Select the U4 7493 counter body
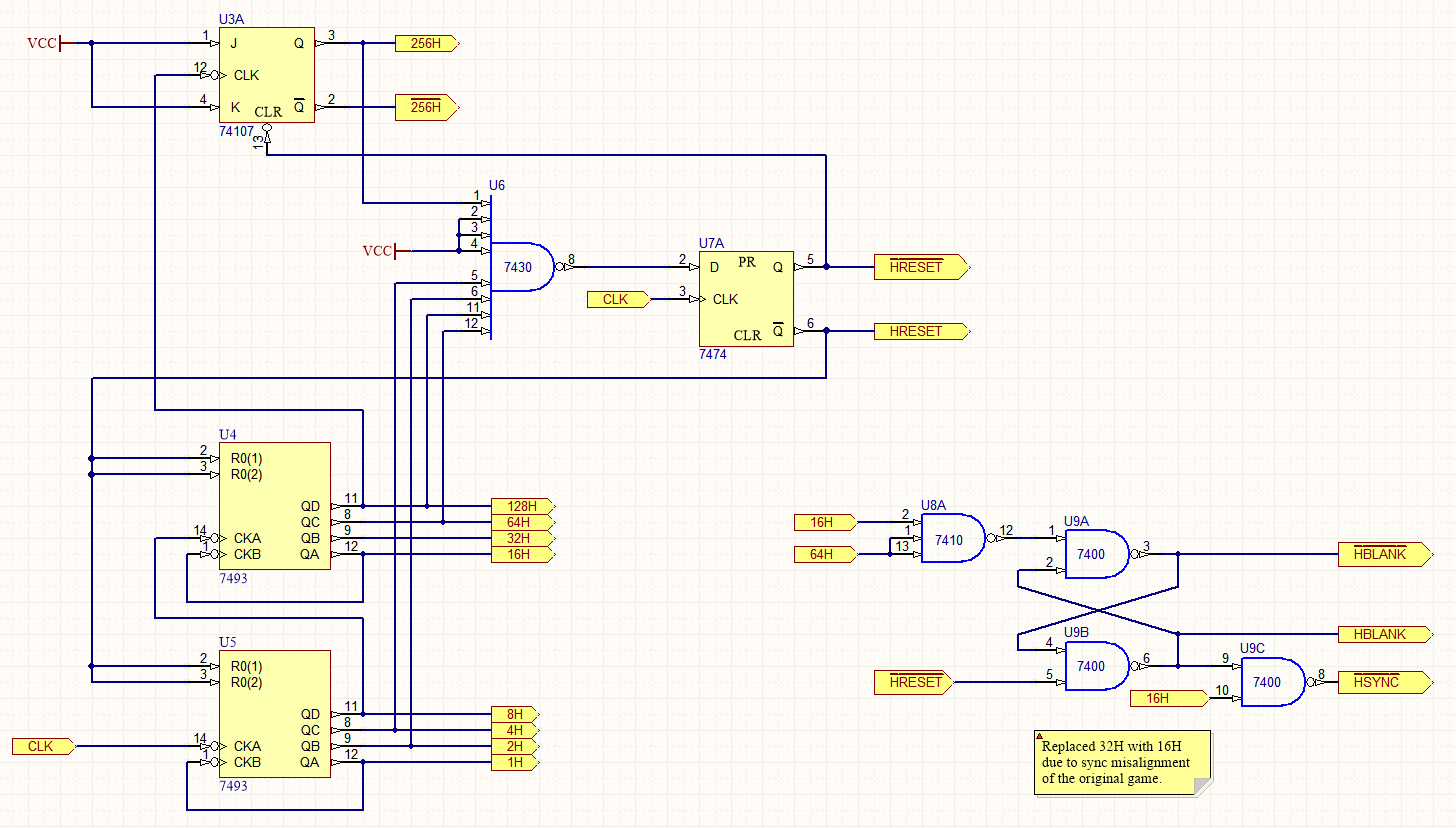1456x828 pixels. (x=275, y=506)
